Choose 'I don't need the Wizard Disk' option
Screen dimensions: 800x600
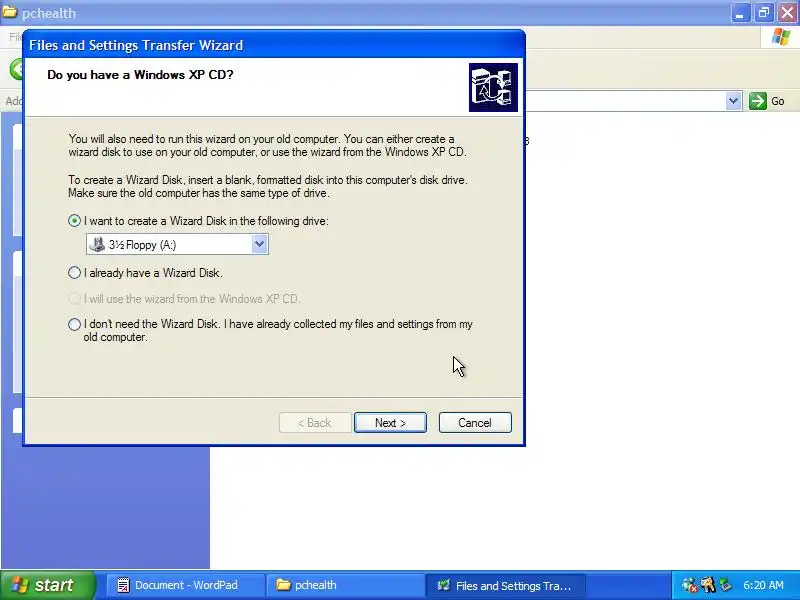click(74, 324)
